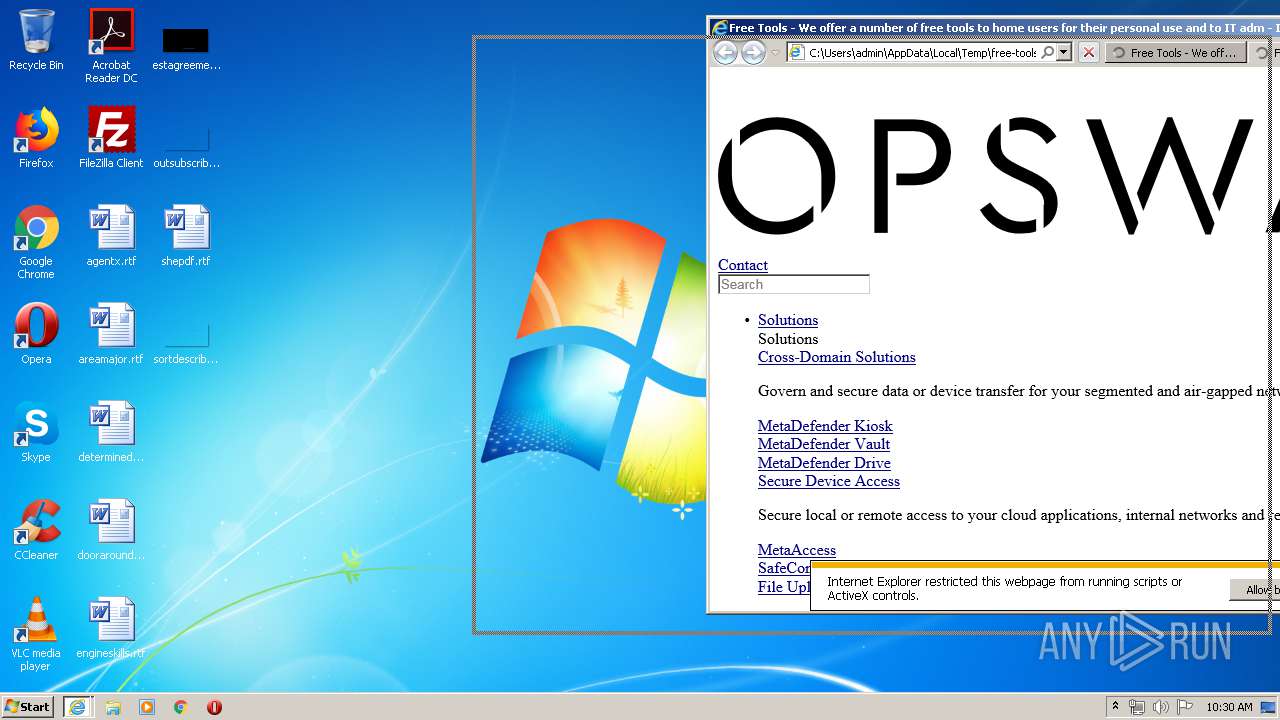Select shepdf.rtf document icon
The height and width of the screenshot is (720, 1280).
(186, 236)
